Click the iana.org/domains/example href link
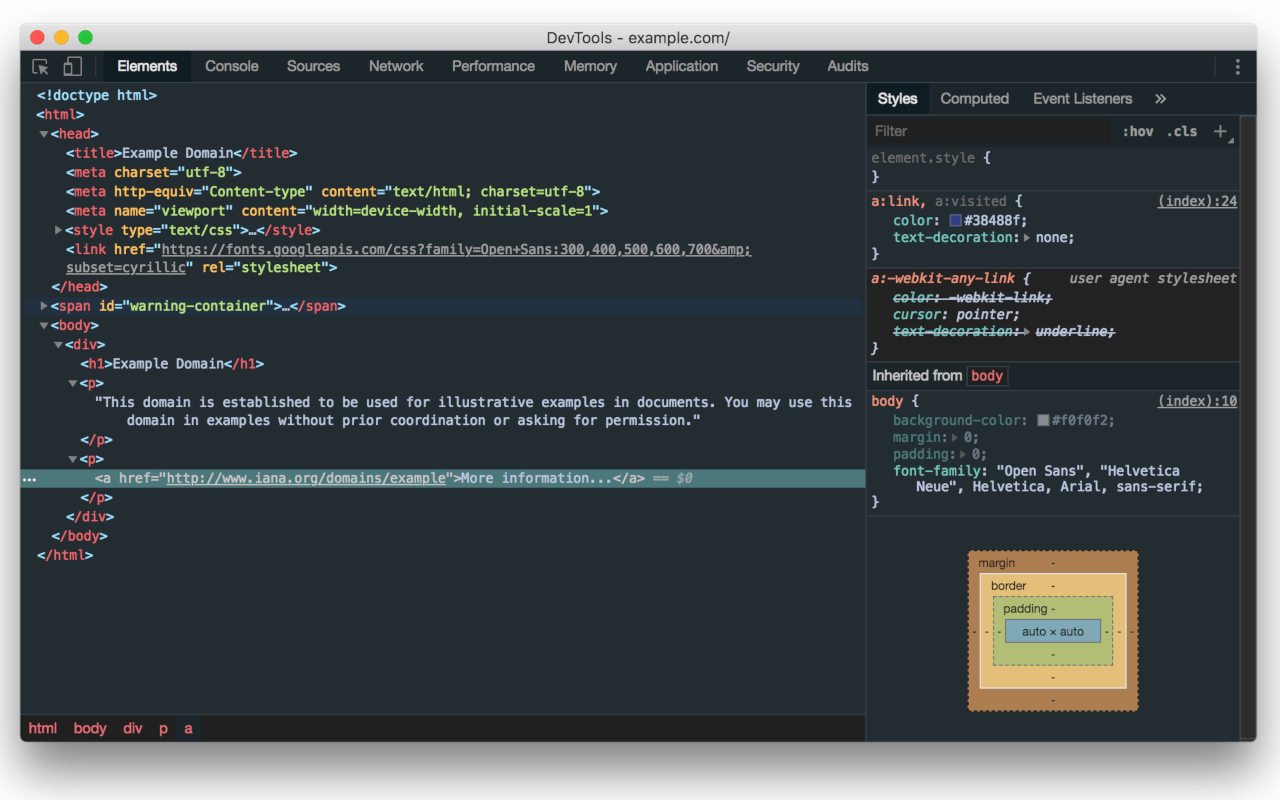The width and height of the screenshot is (1280, 800). [x=306, y=479]
